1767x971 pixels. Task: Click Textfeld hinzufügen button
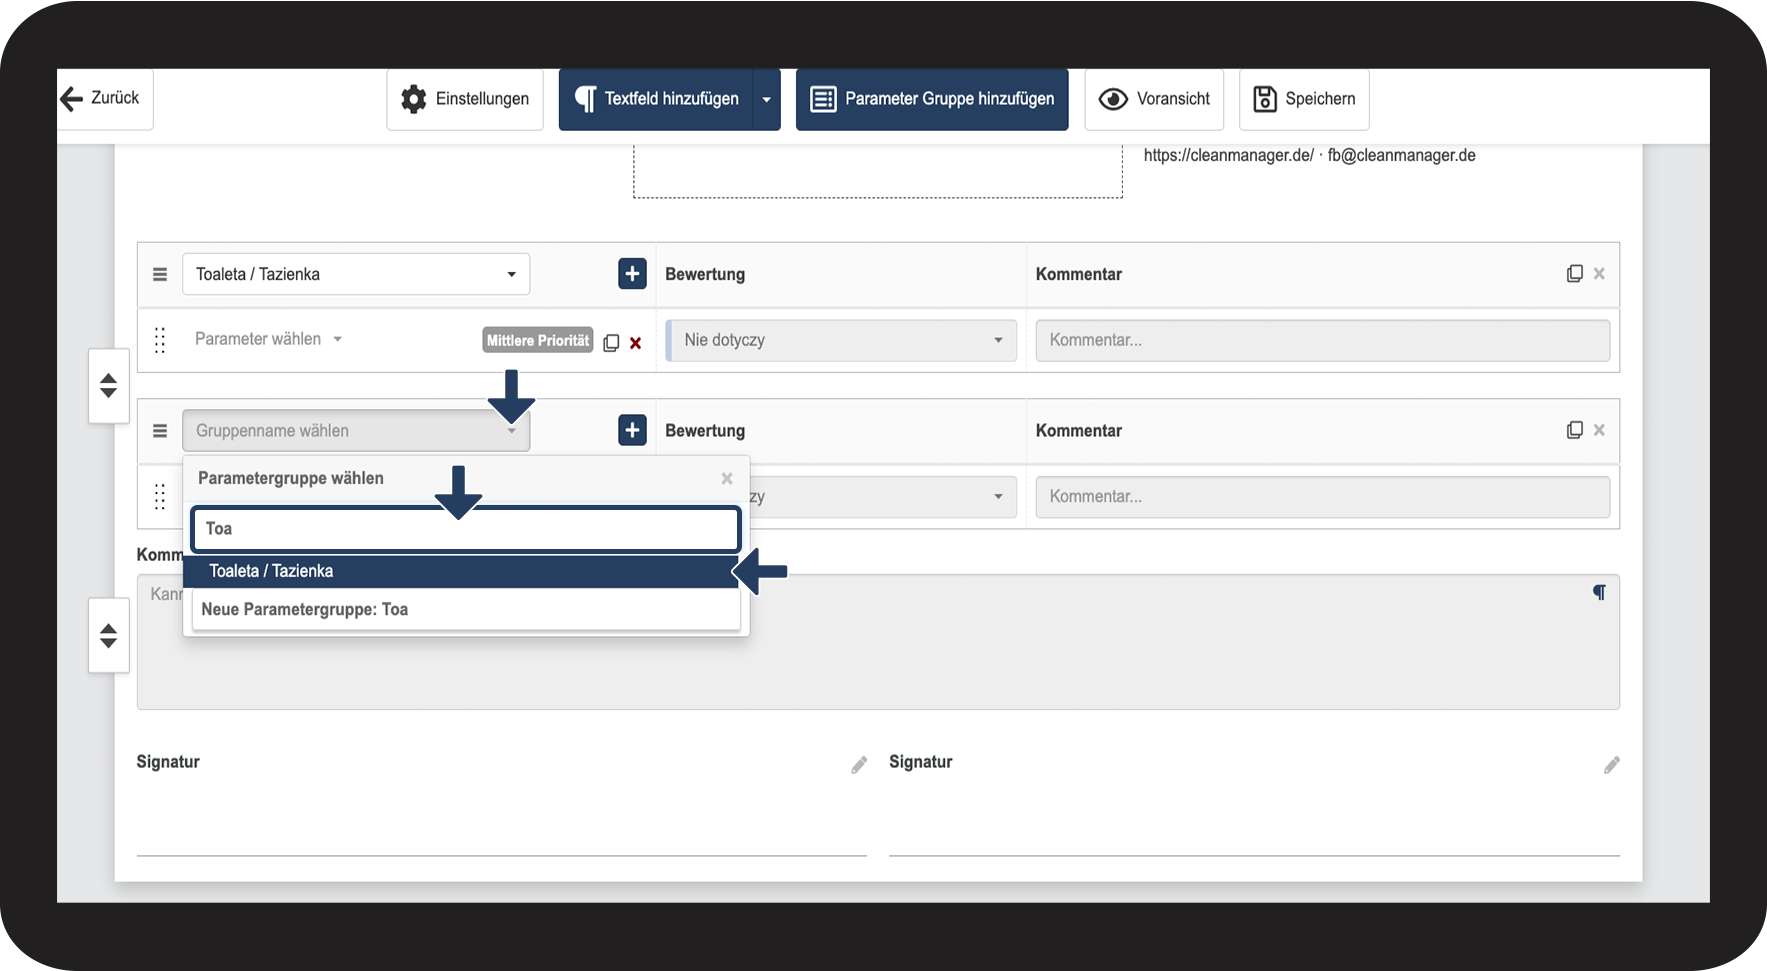click(x=656, y=99)
